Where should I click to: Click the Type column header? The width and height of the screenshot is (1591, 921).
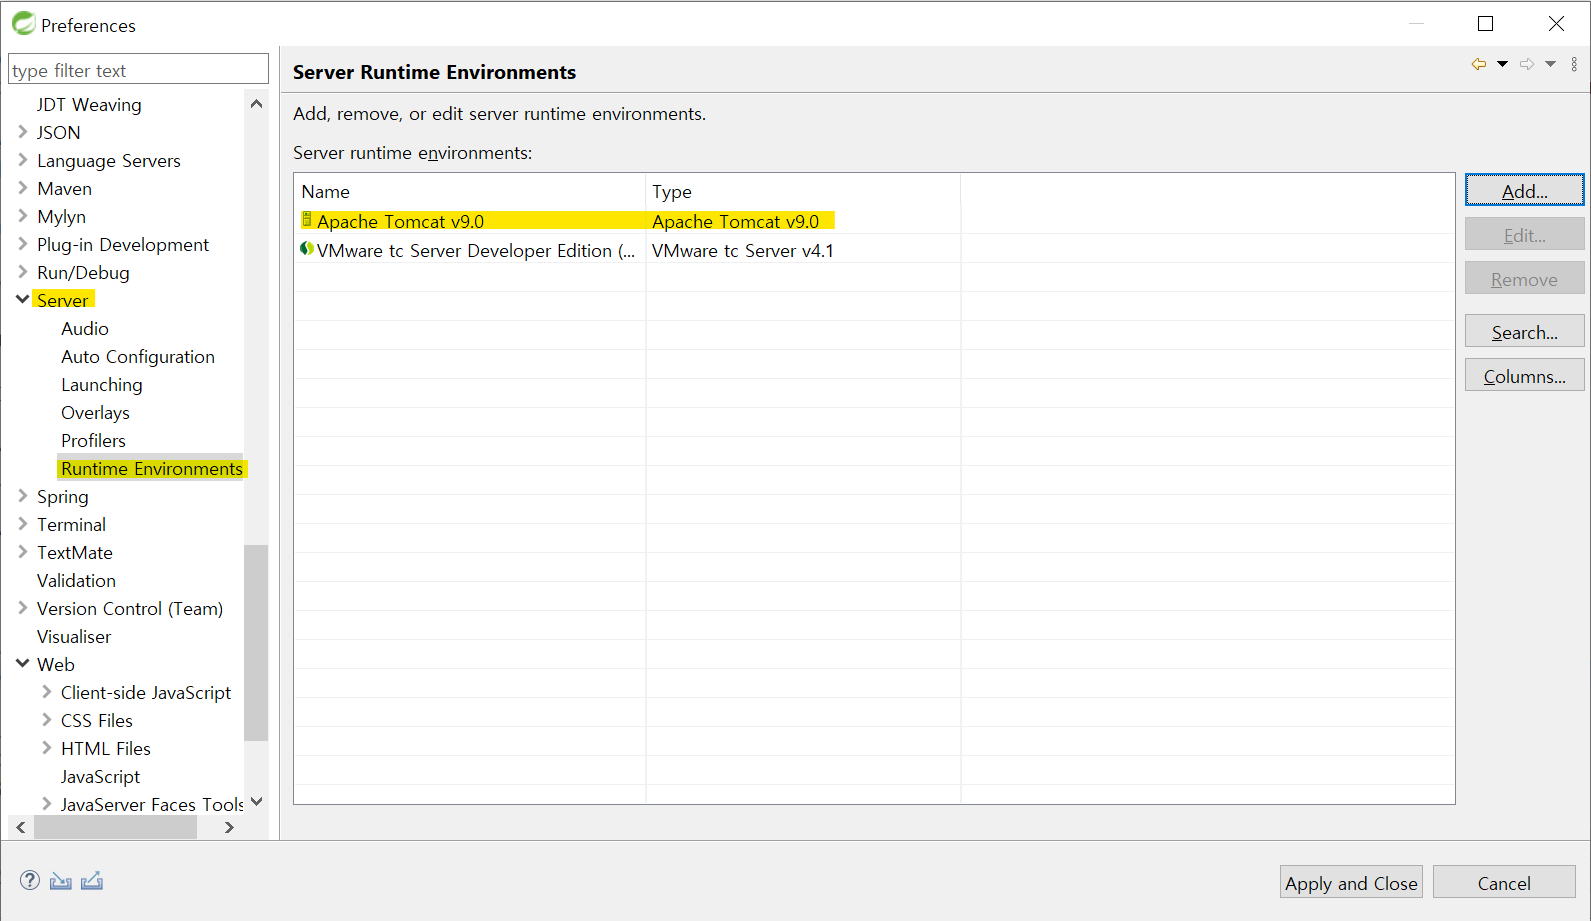(x=803, y=191)
